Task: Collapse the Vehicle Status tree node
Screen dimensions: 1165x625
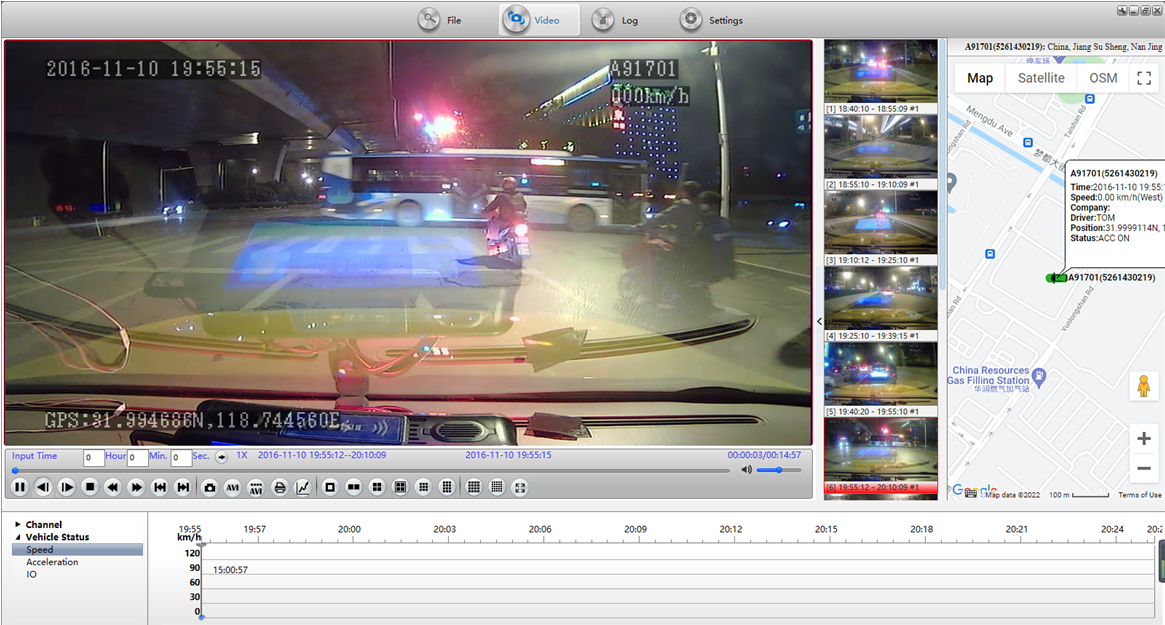Action: [18, 537]
